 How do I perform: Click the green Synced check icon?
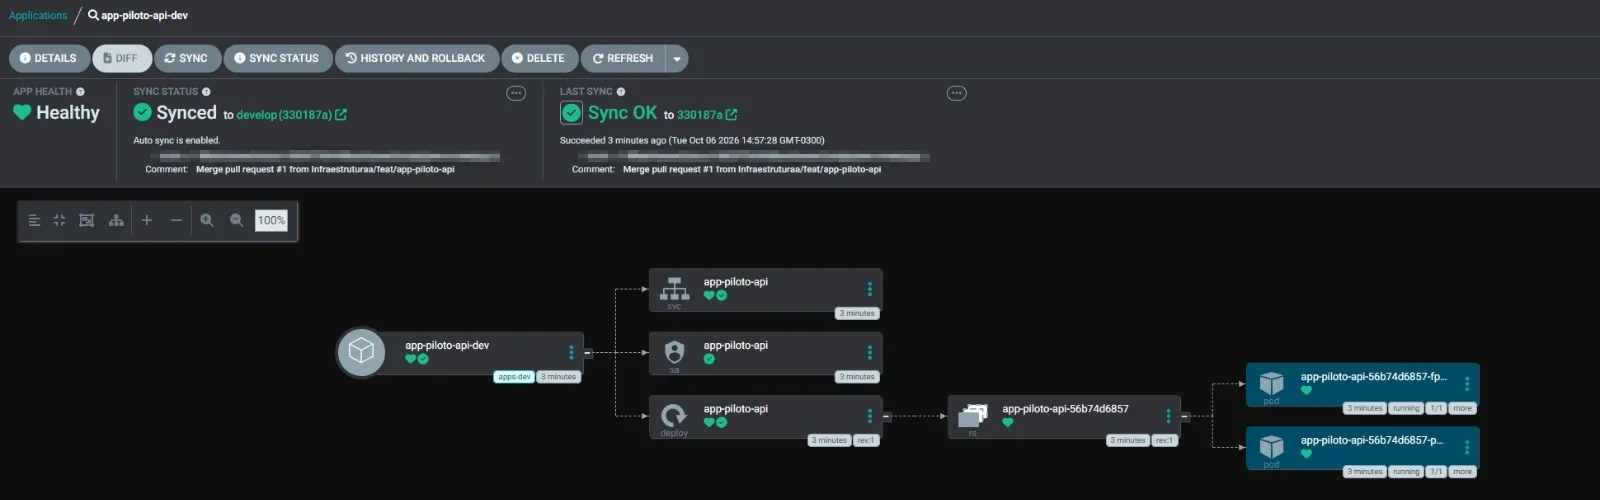[142, 112]
